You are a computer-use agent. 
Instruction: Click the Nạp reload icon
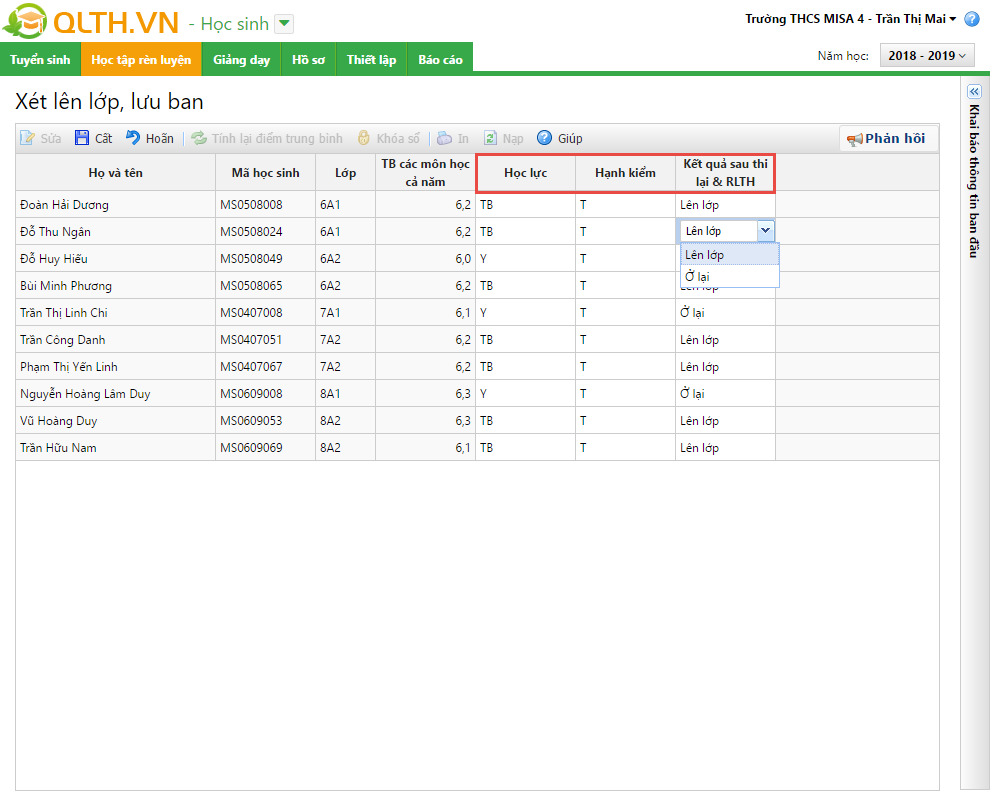(490, 139)
